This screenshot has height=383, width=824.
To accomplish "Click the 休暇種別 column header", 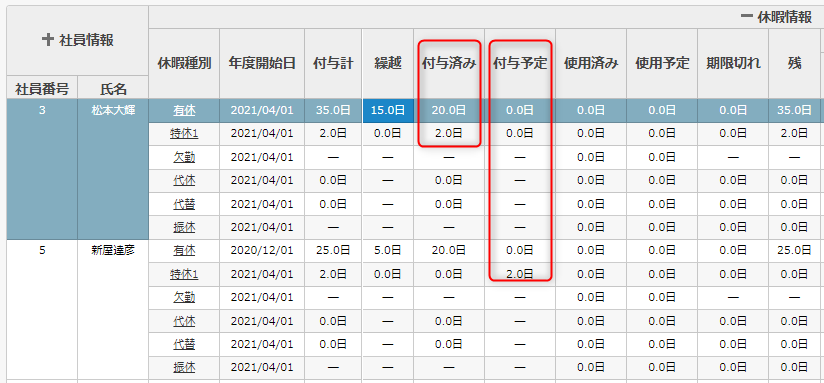I will [x=184, y=64].
